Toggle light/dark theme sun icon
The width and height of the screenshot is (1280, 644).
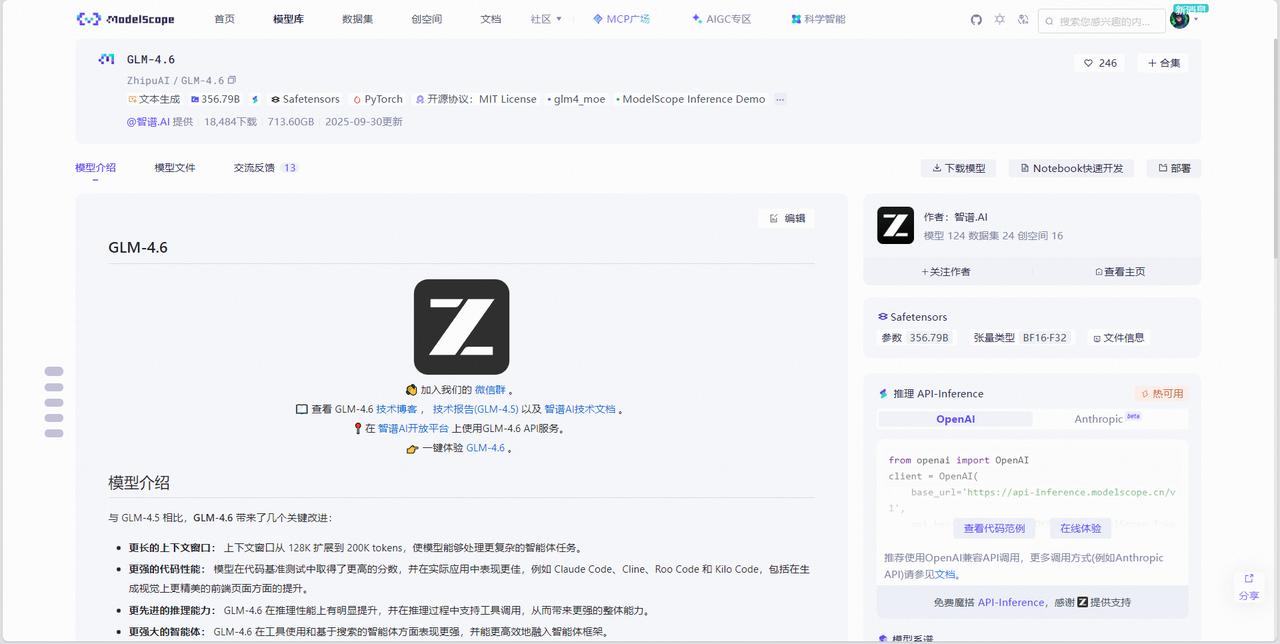1000,19
